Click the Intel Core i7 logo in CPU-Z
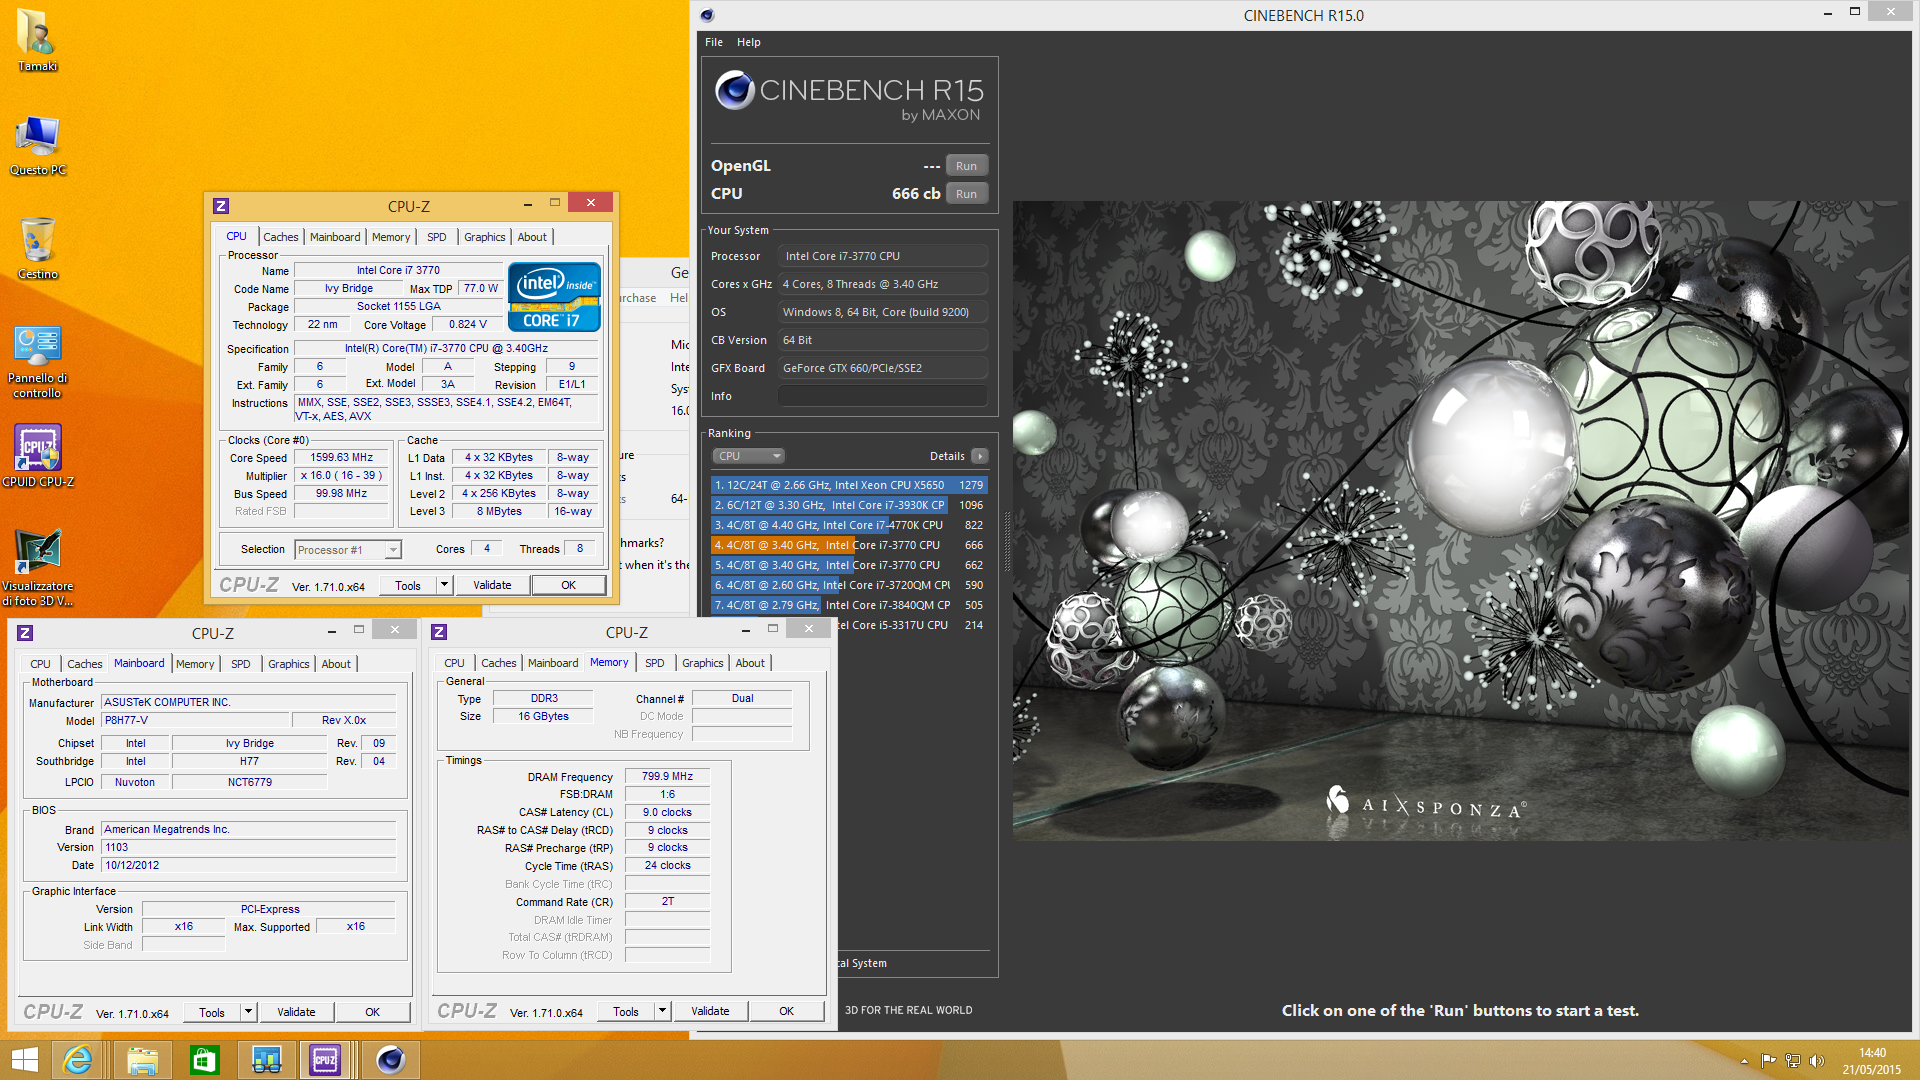The height and width of the screenshot is (1080, 1920). pos(554,296)
